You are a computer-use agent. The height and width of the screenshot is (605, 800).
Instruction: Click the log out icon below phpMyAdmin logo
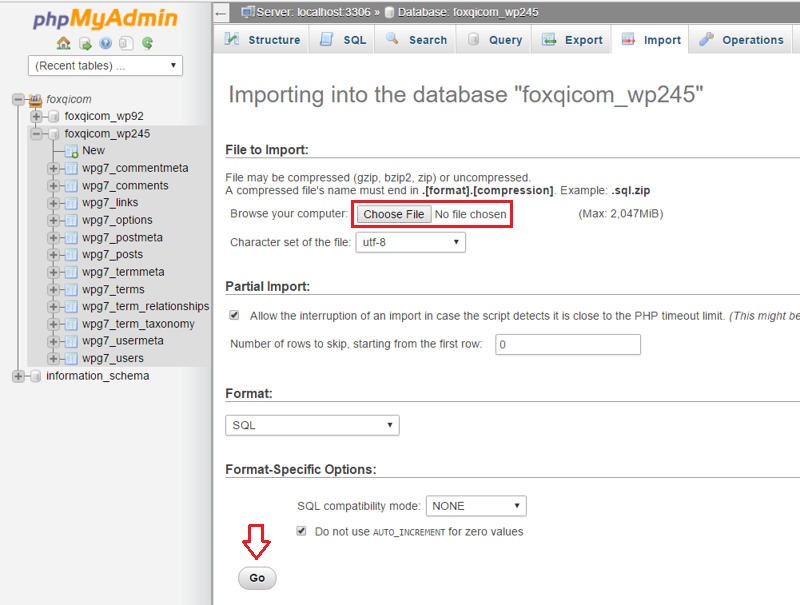(x=85, y=43)
